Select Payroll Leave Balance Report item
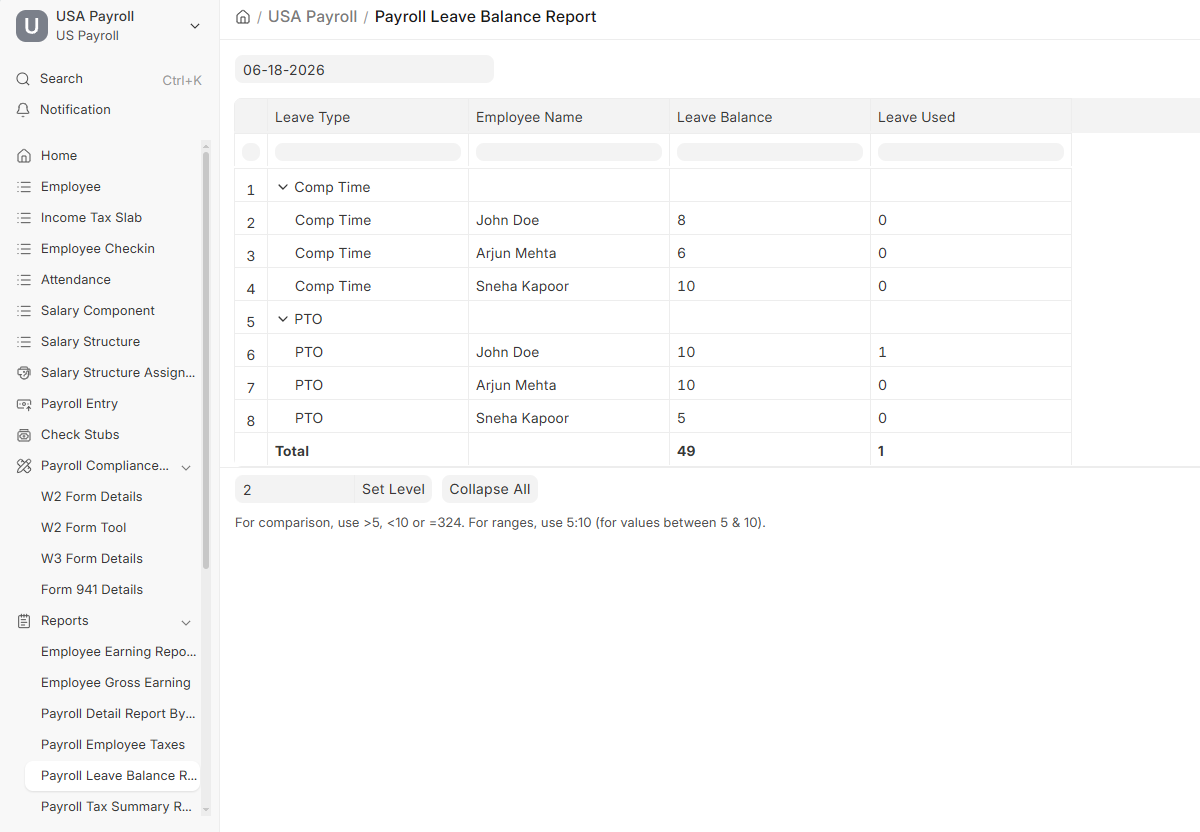Viewport: 1200px width, 832px height. pos(112,776)
